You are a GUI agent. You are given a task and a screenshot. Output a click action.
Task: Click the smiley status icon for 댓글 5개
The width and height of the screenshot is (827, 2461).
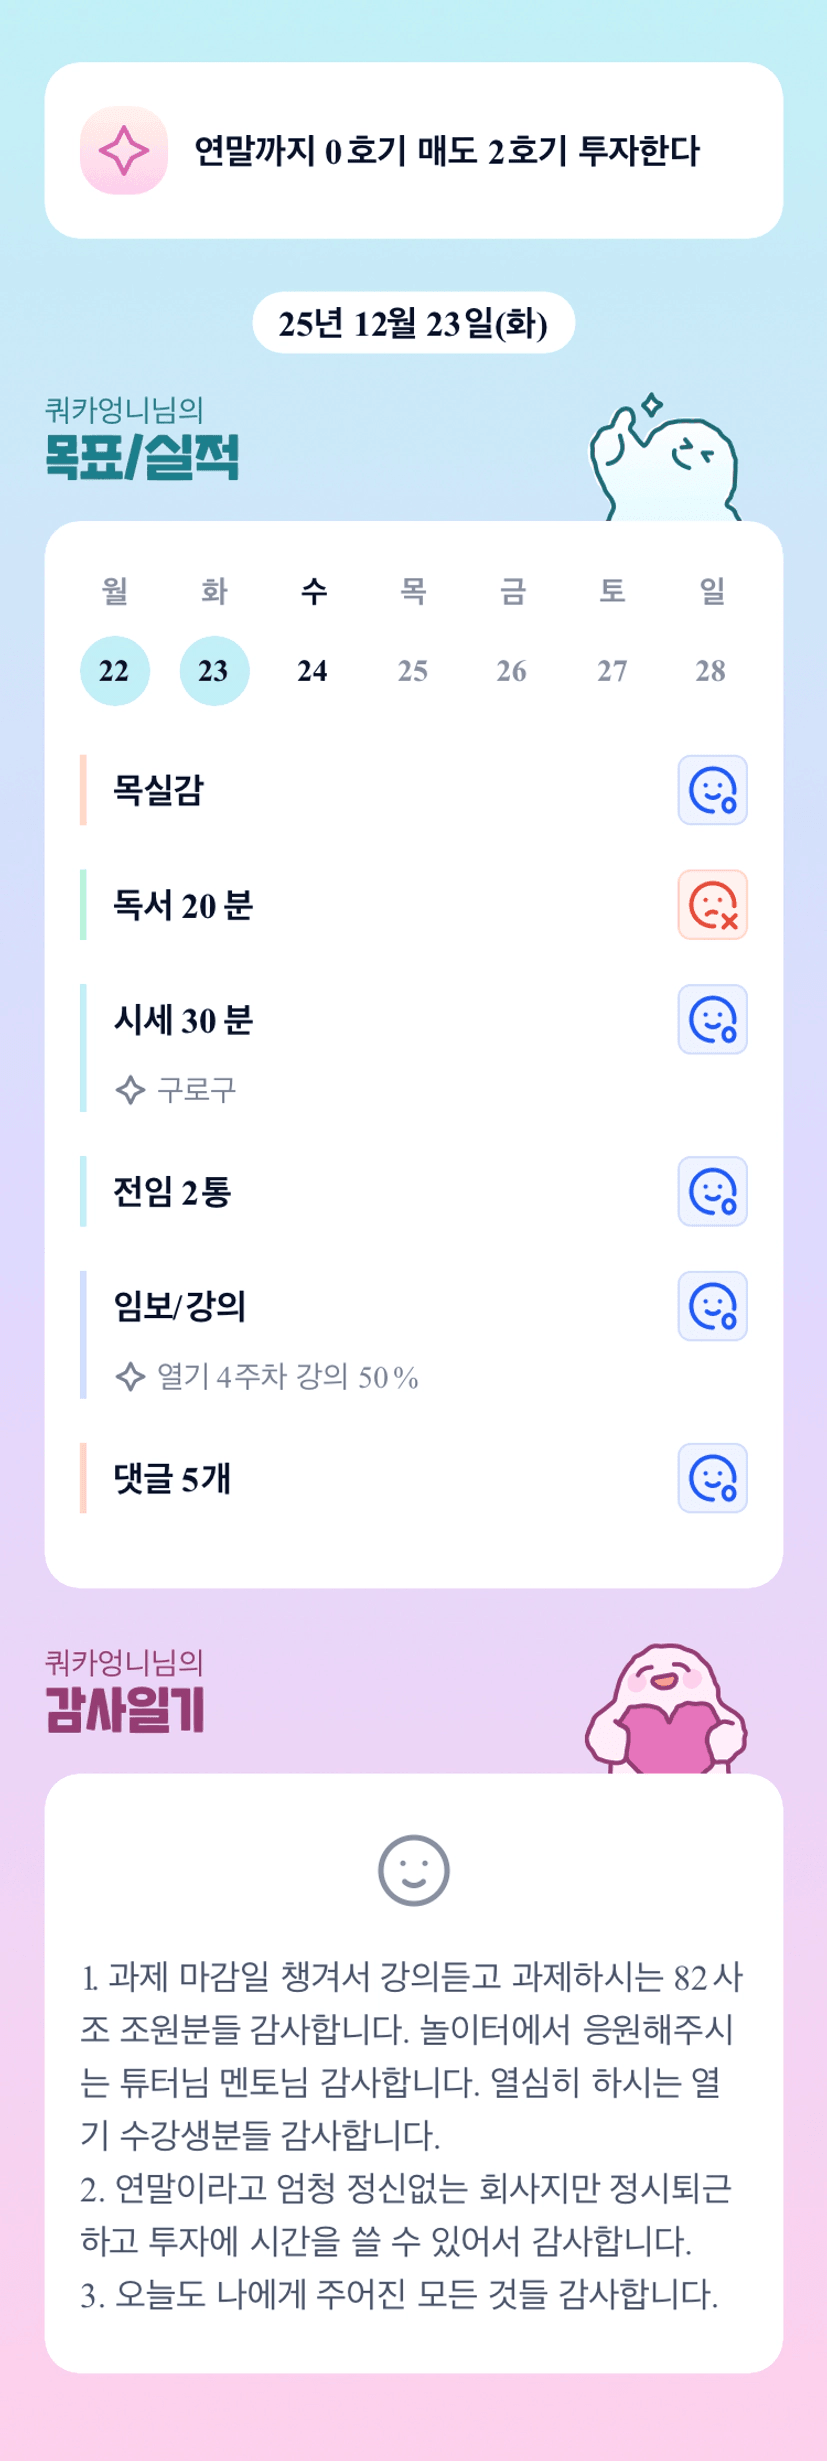[x=712, y=1478]
